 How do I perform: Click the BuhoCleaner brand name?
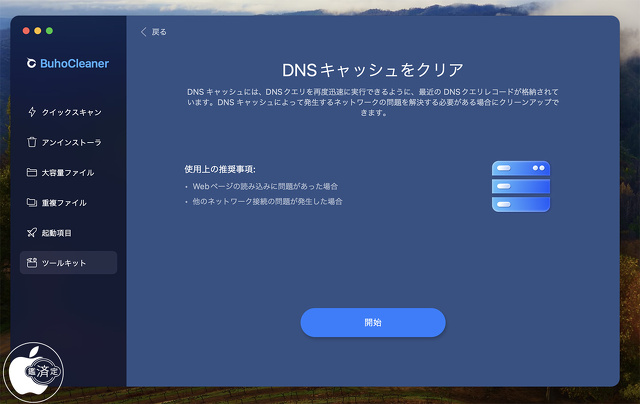pos(74,64)
